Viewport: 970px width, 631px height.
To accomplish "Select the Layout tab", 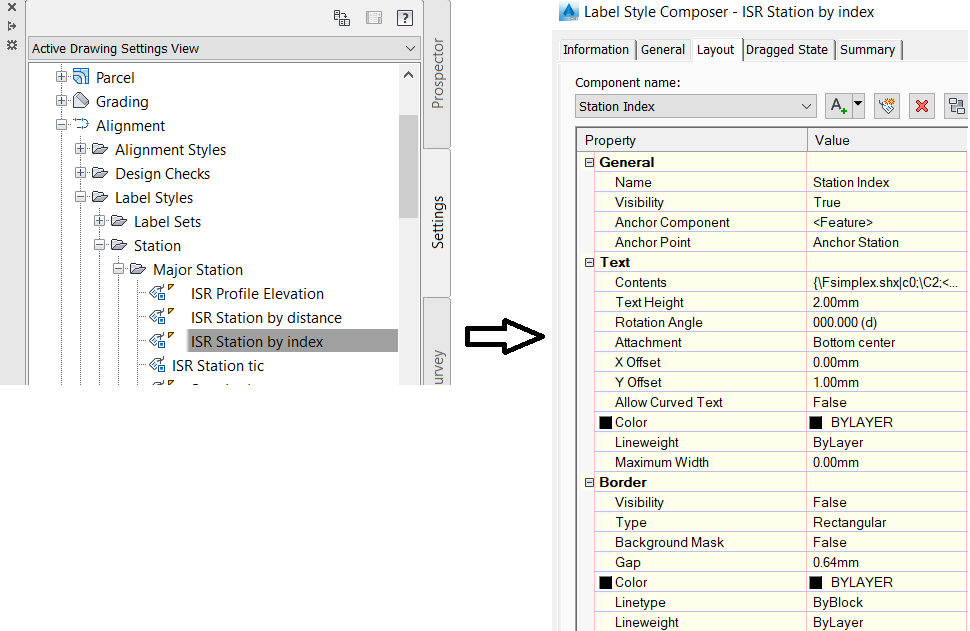I will (x=715, y=49).
